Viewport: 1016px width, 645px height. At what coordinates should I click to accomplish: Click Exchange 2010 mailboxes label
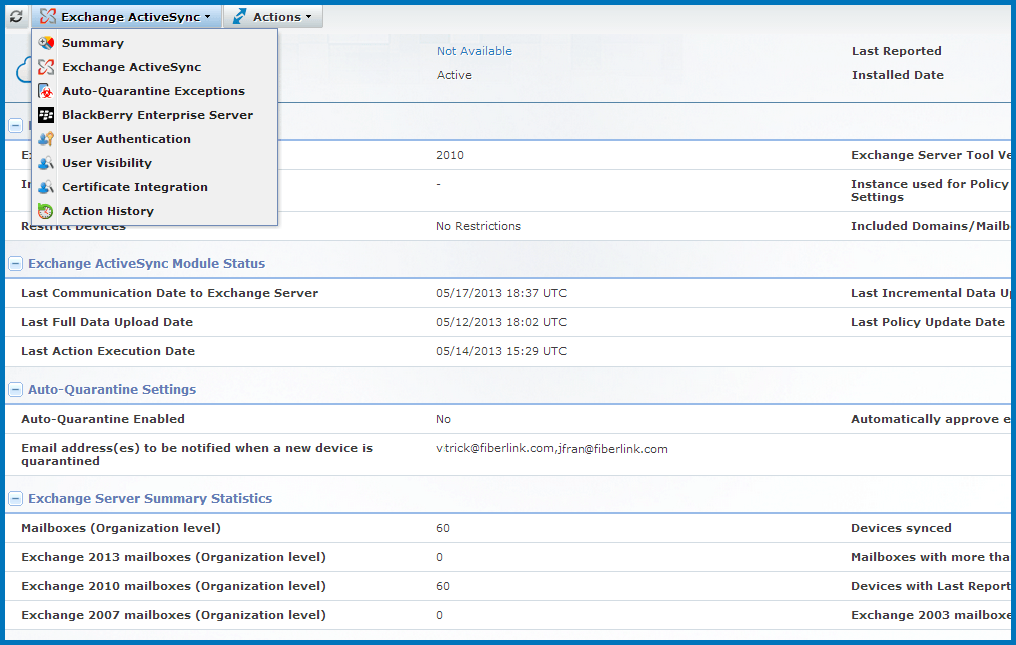[x=174, y=586]
